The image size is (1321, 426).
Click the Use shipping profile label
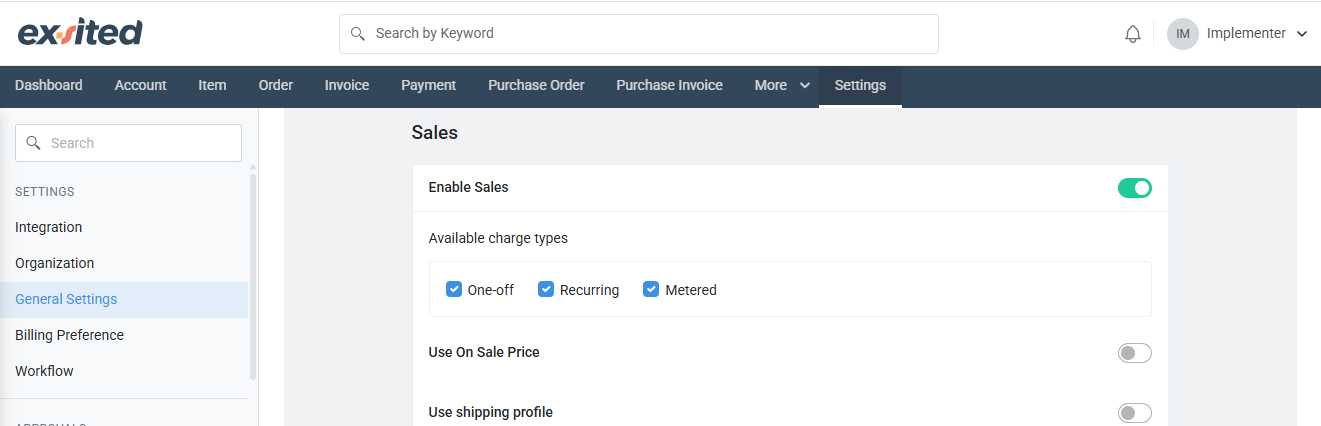(491, 412)
